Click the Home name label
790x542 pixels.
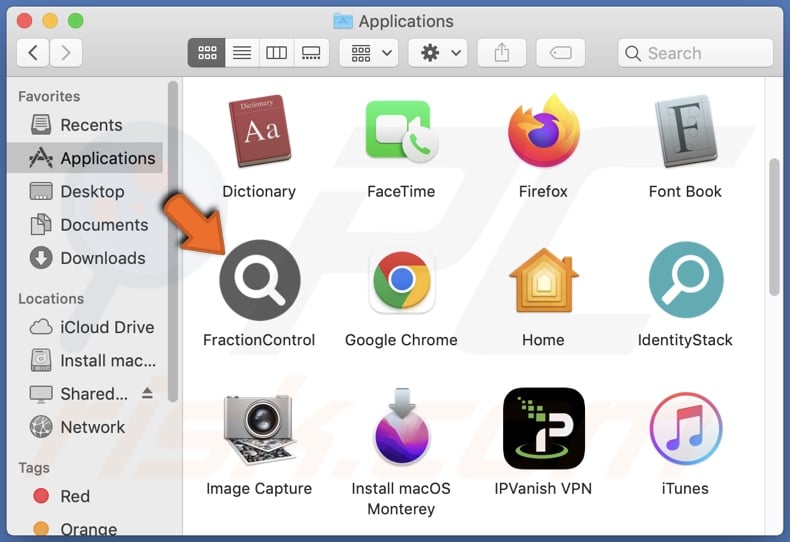click(543, 340)
